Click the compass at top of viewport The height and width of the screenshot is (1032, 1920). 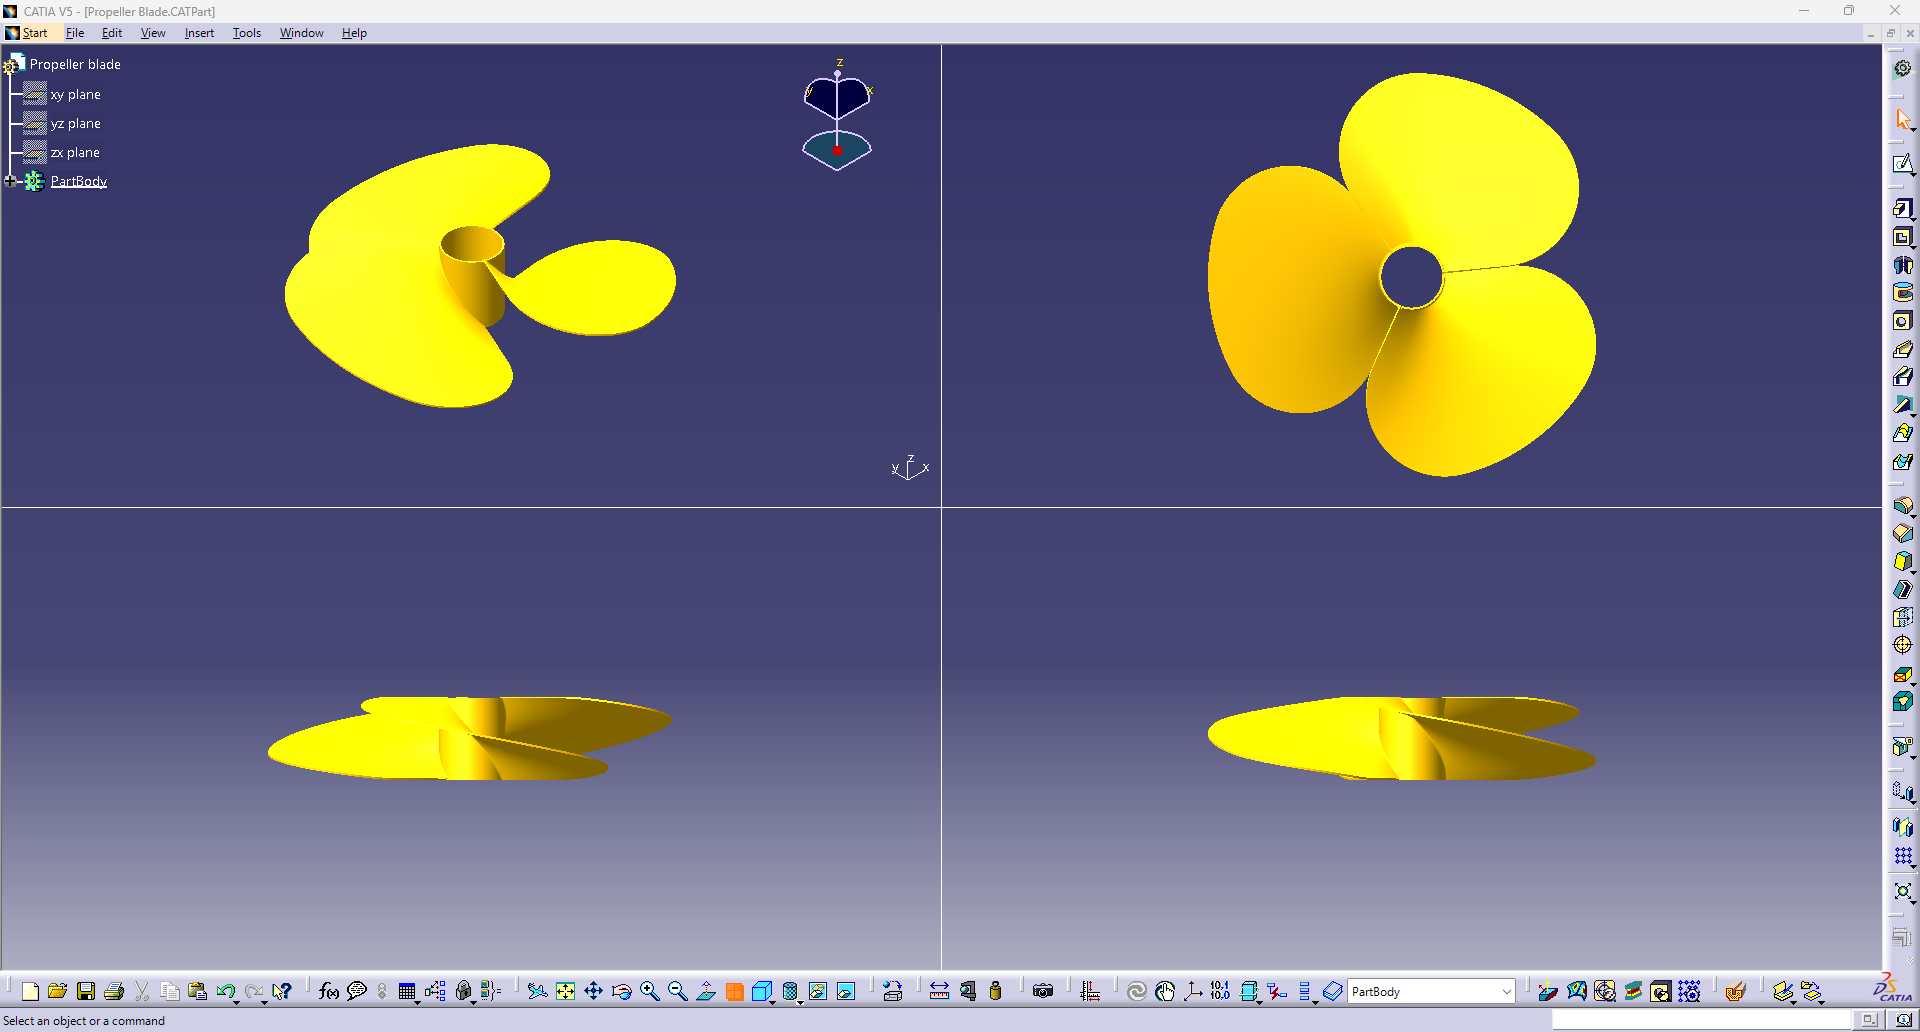[x=837, y=116]
